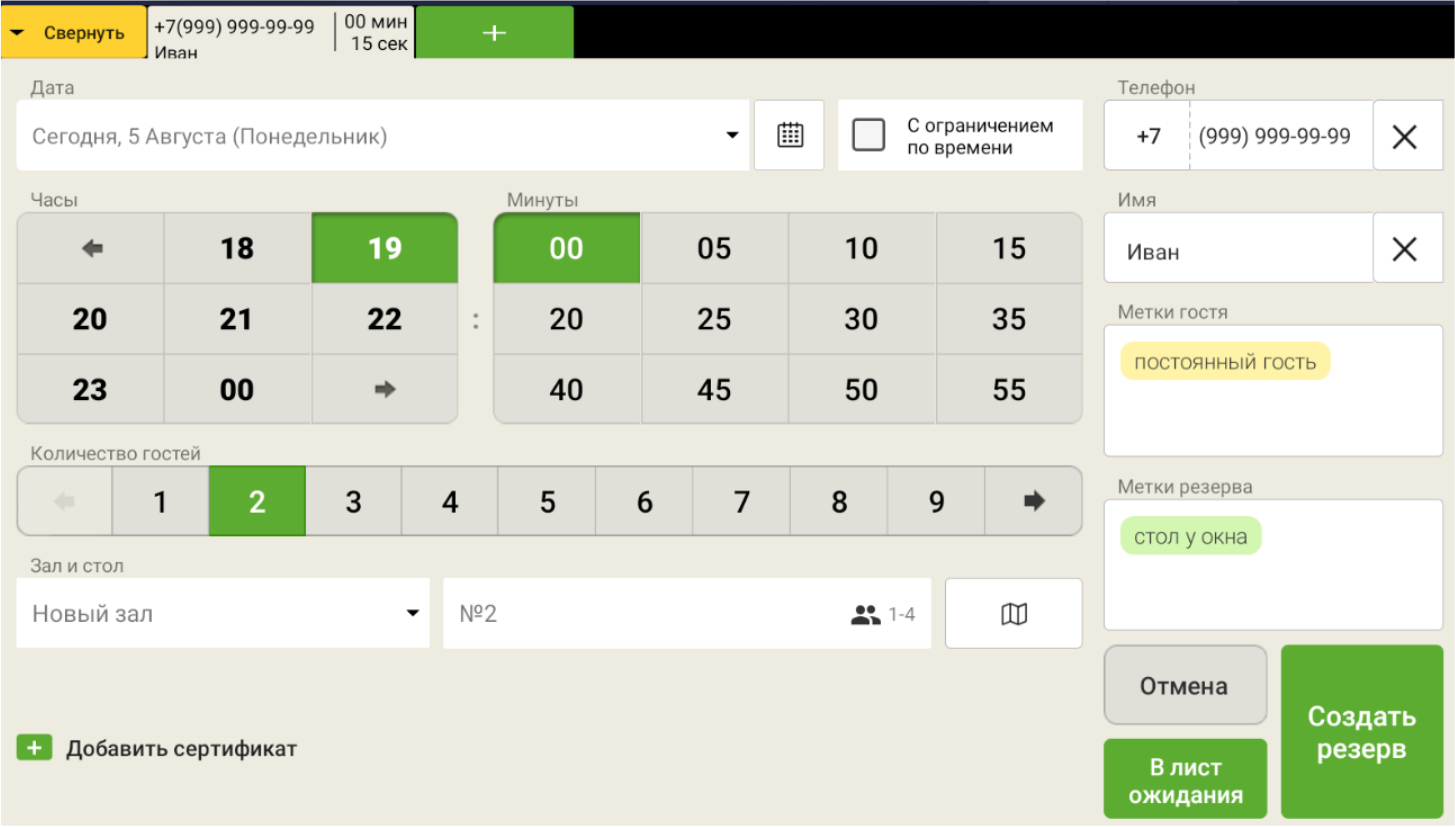The image size is (1455, 827).
Task: Click the Отмена button
Action: pyautogui.click(x=1184, y=686)
